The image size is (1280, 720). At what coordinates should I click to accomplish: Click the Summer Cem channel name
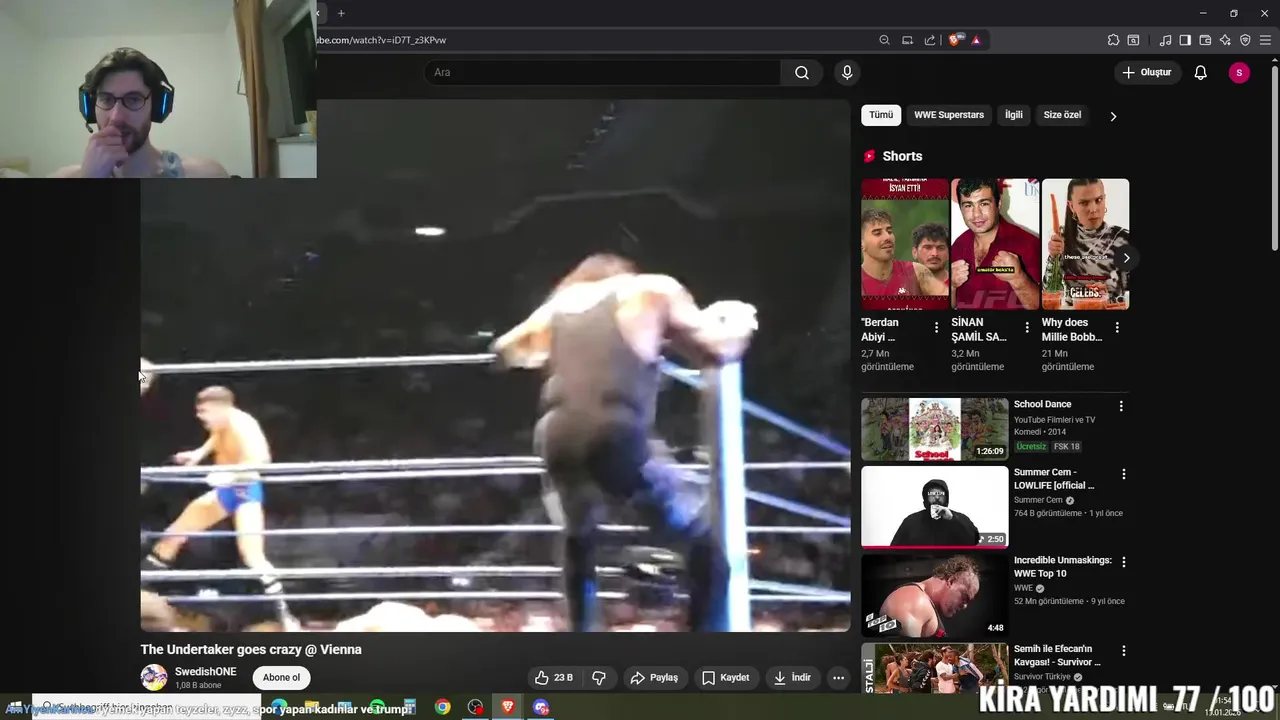(x=1038, y=500)
